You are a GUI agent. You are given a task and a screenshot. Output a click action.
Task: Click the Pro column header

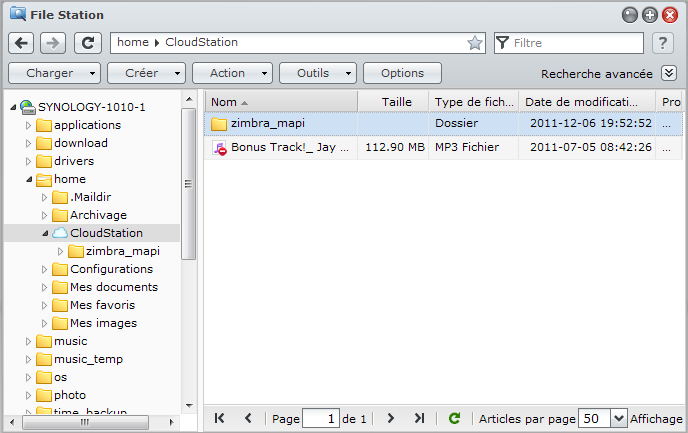click(669, 102)
